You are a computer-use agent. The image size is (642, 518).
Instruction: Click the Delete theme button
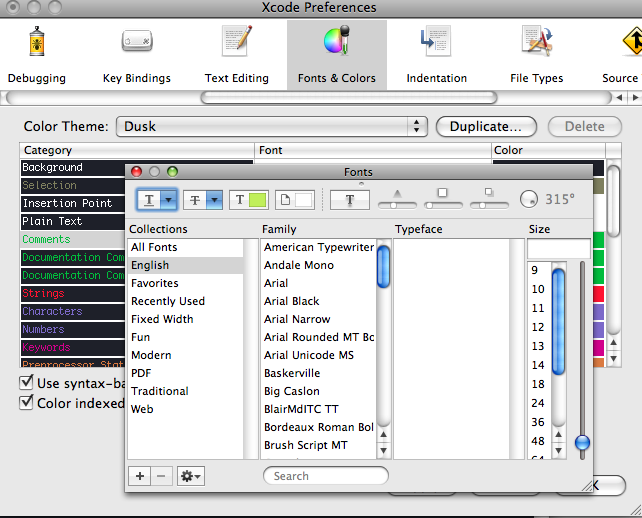(585, 126)
